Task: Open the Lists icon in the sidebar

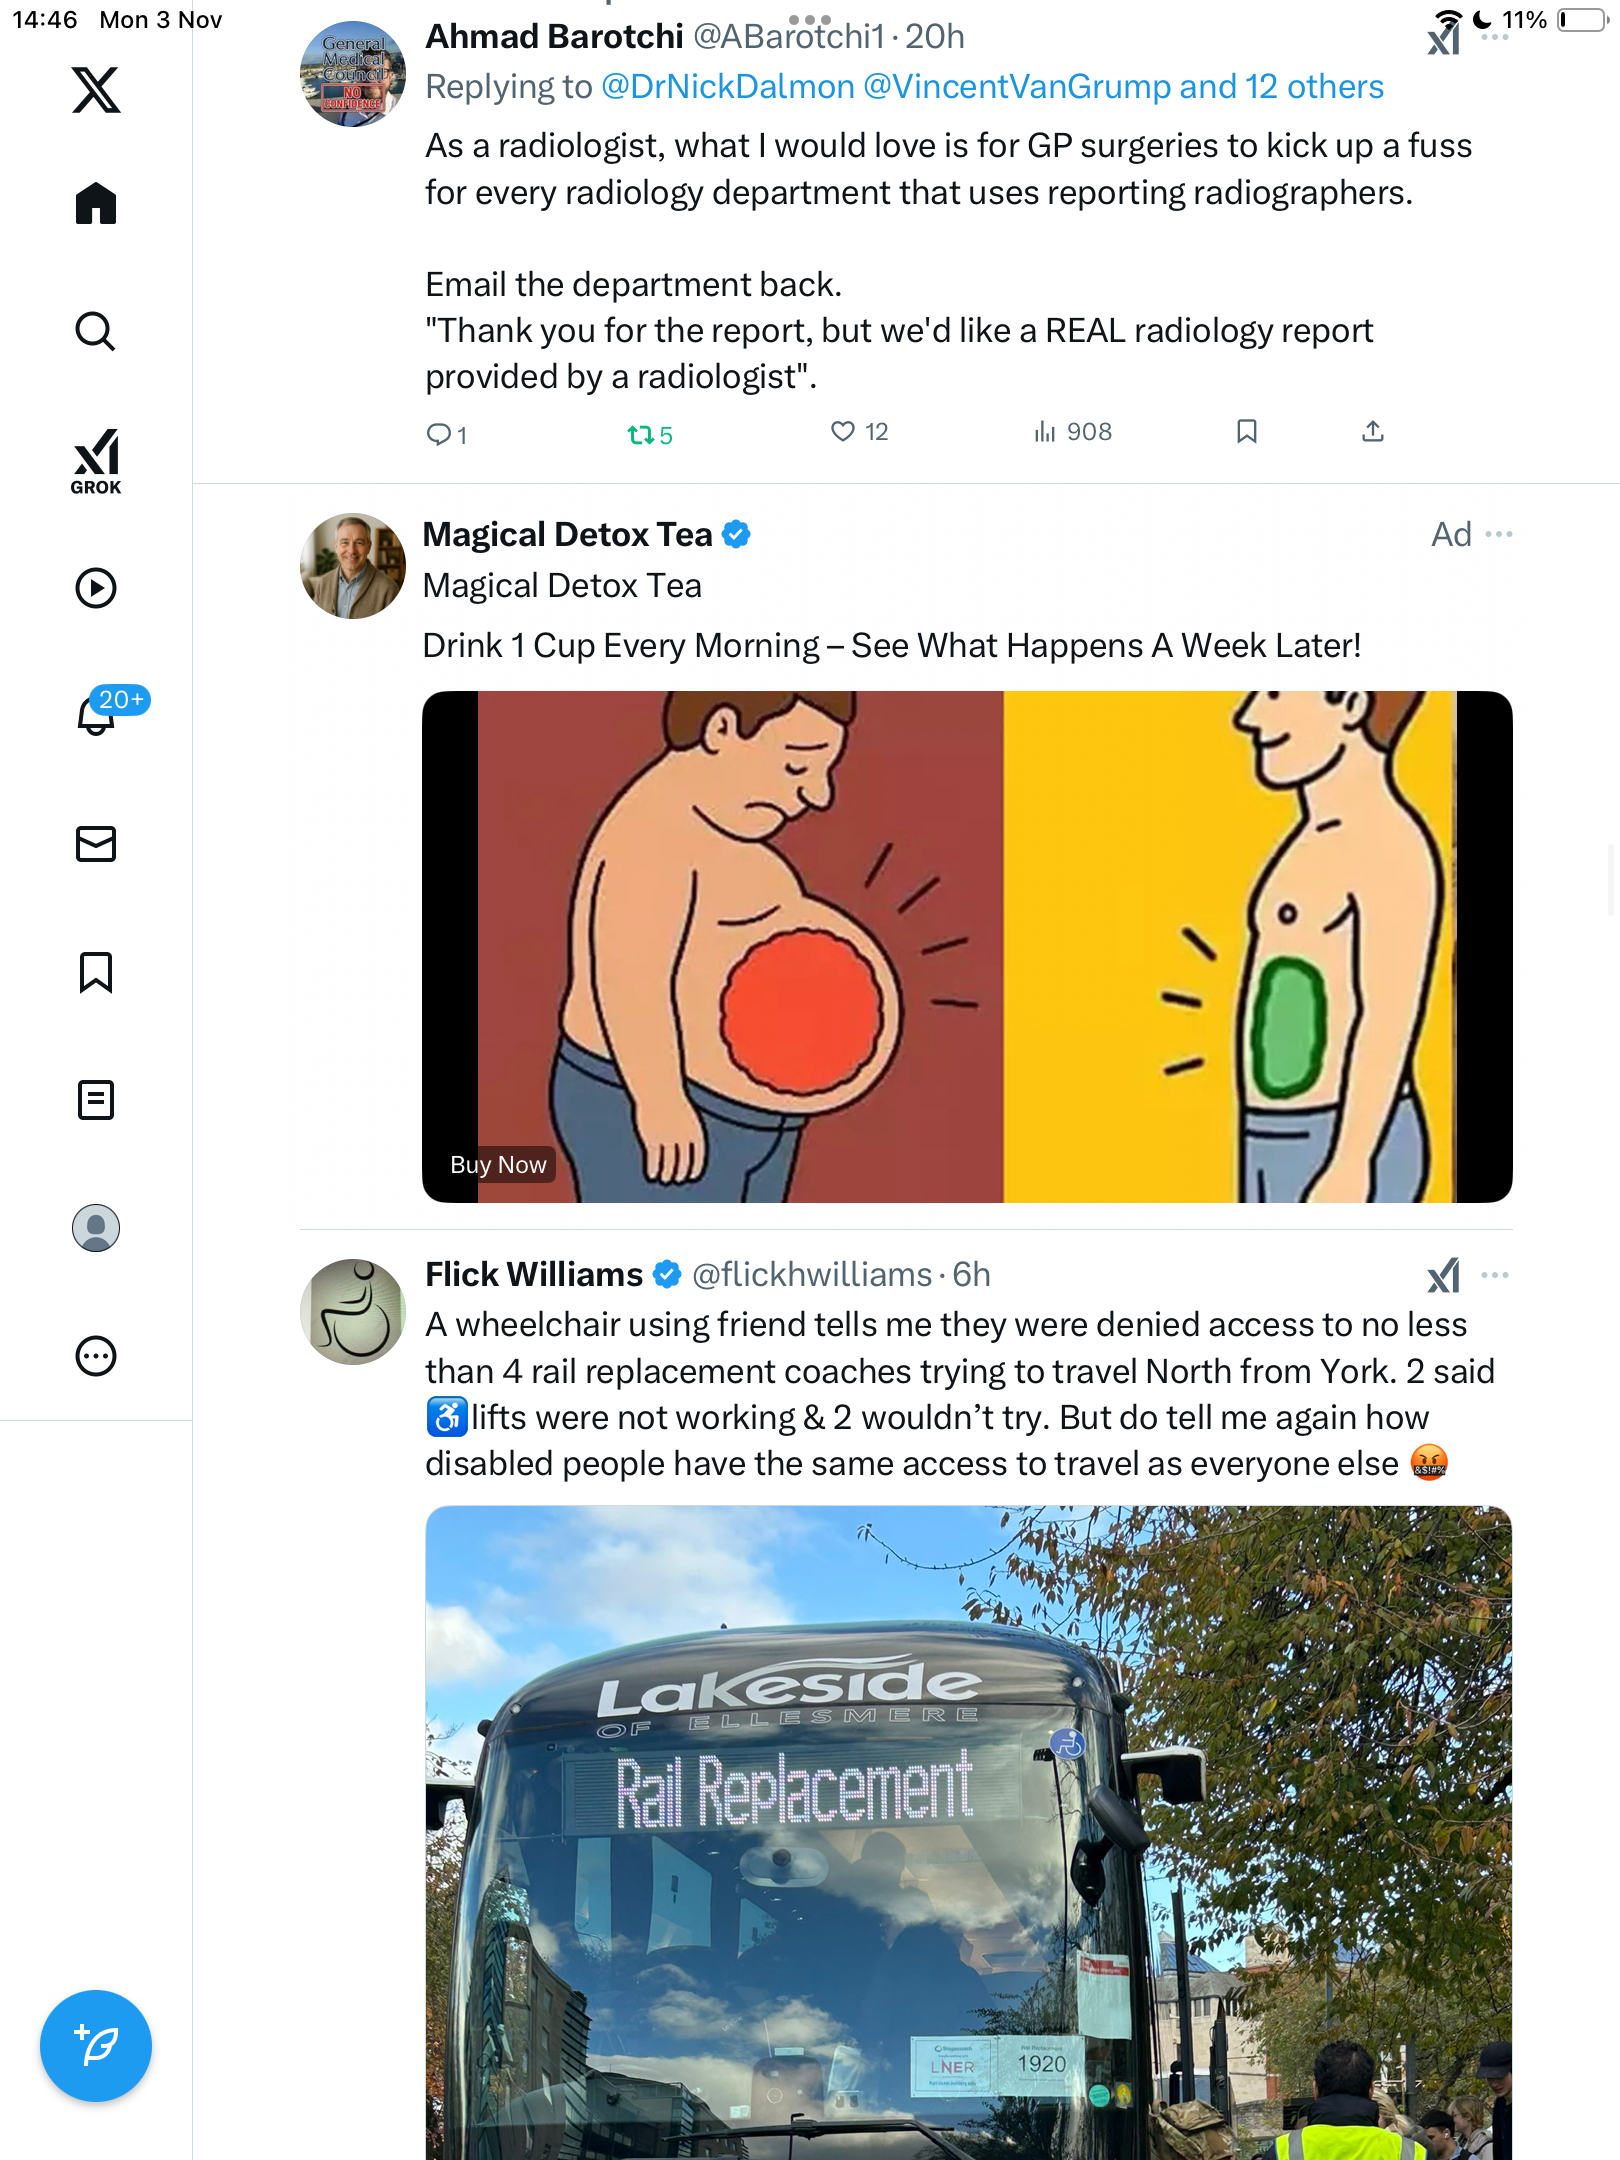Action: 96,1100
